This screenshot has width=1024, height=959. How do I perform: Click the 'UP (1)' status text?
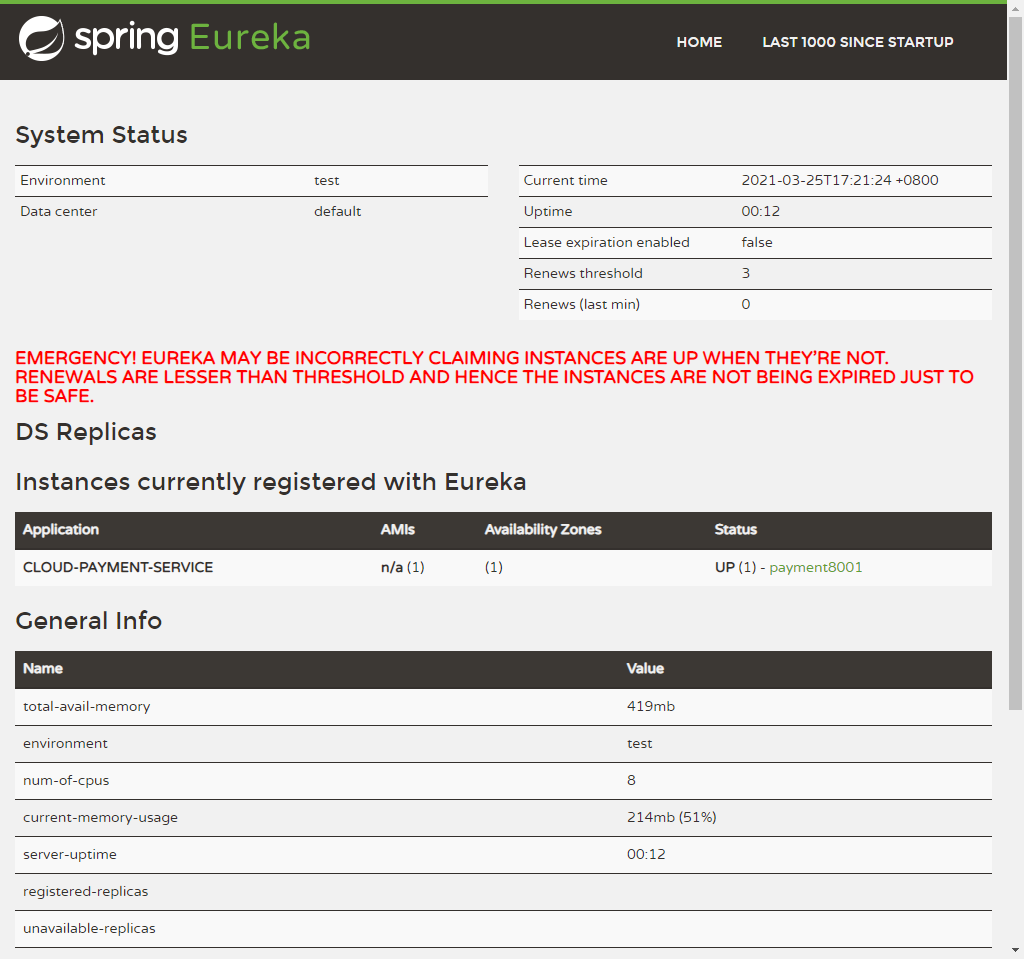pyautogui.click(x=735, y=567)
